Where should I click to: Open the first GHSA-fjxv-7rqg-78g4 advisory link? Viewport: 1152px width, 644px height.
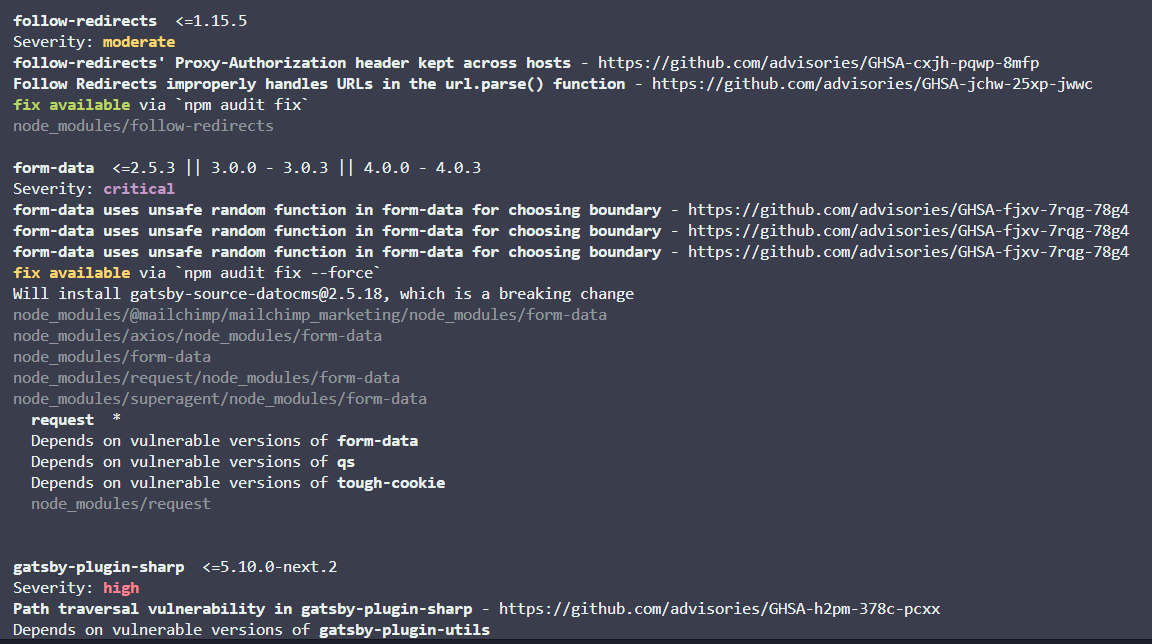click(908, 210)
